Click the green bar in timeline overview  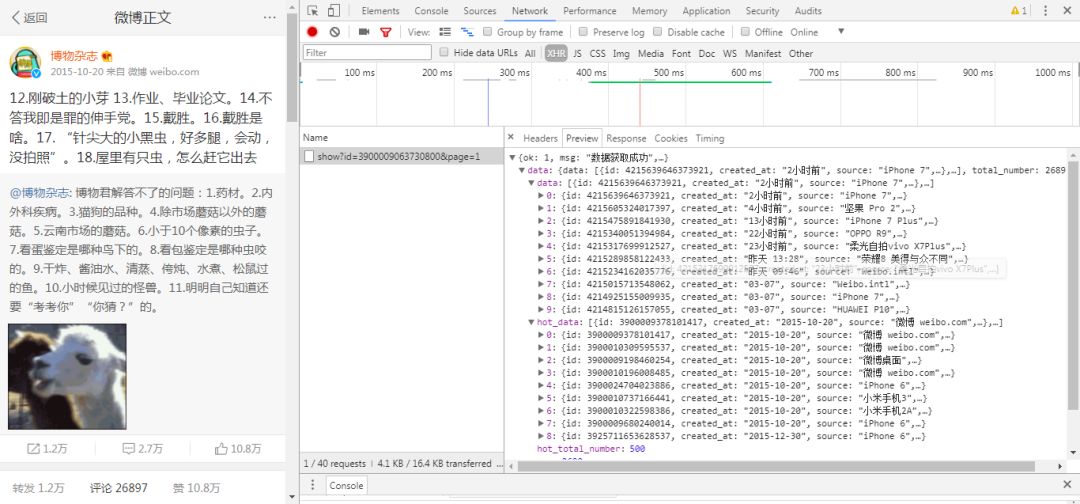[680, 82]
